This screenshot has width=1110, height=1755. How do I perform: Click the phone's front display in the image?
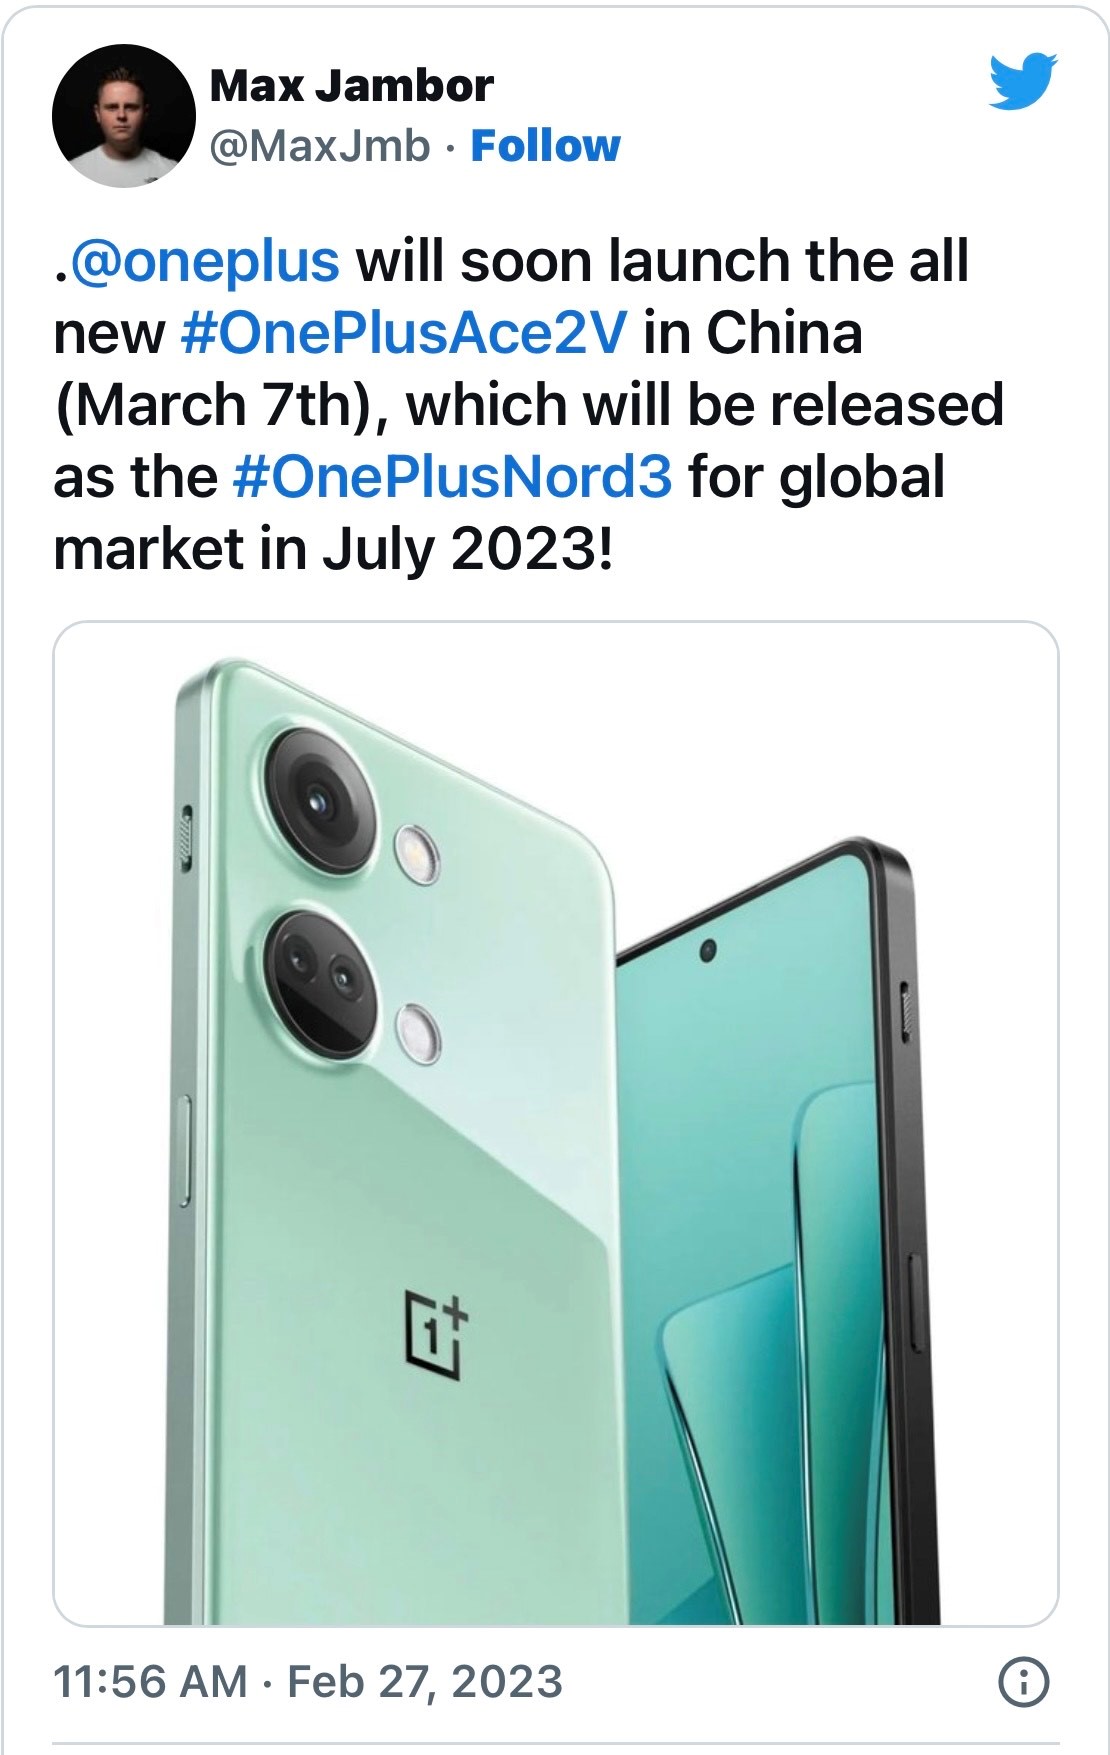pos(760,1250)
